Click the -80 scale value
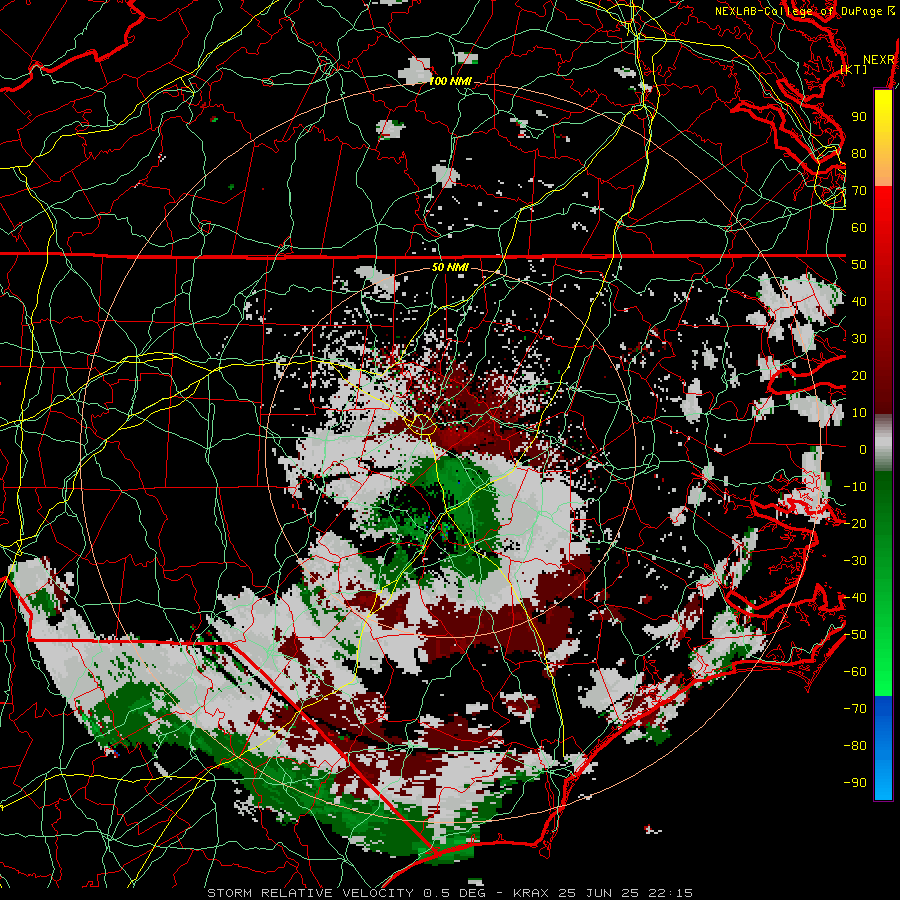This screenshot has height=900, width=900. 855,746
